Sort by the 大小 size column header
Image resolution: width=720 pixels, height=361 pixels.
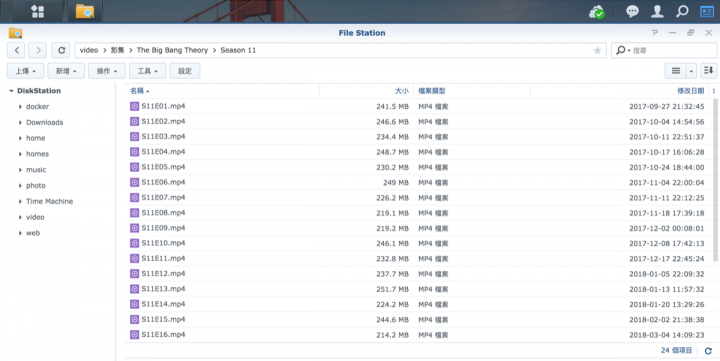366,91
